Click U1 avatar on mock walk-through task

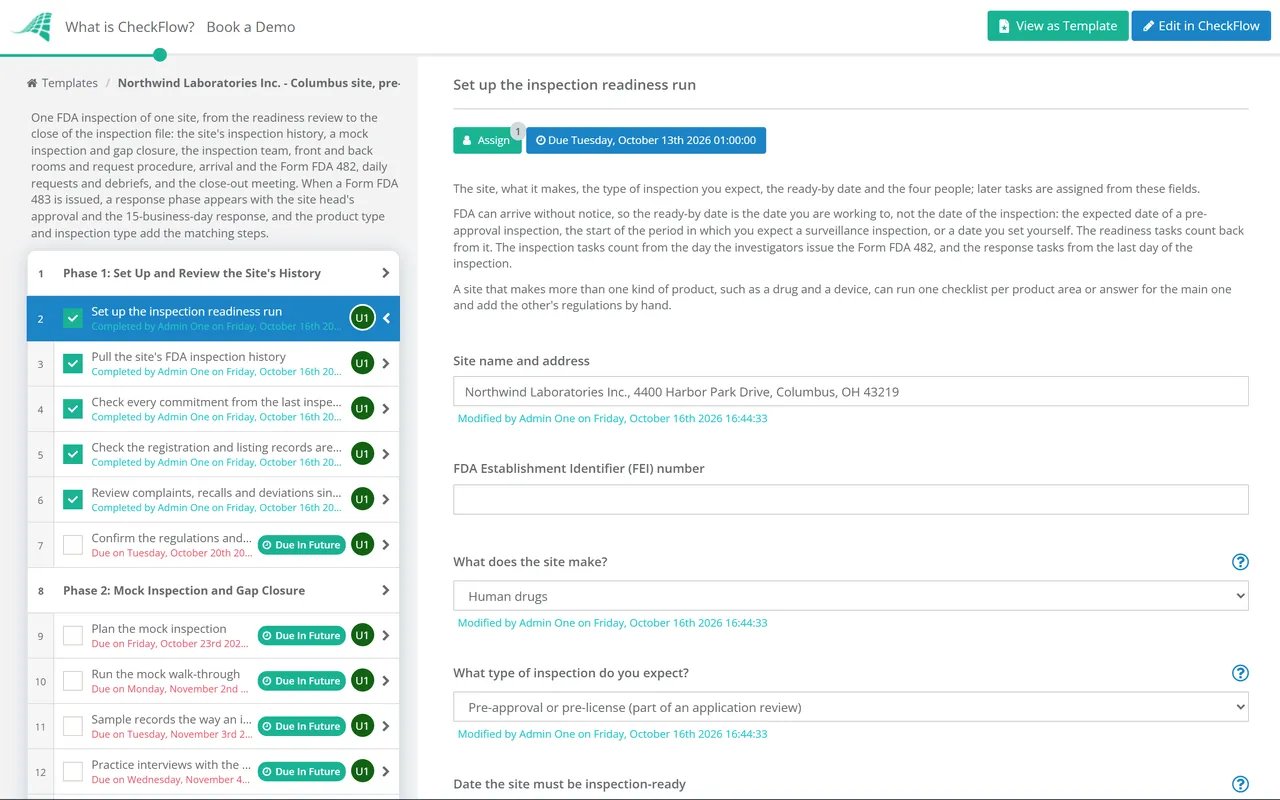[362, 681]
